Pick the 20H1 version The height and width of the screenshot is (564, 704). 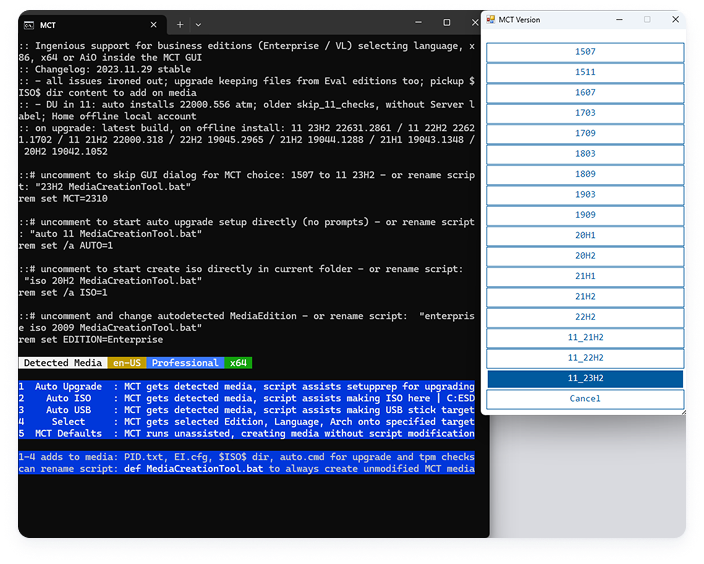(585, 236)
